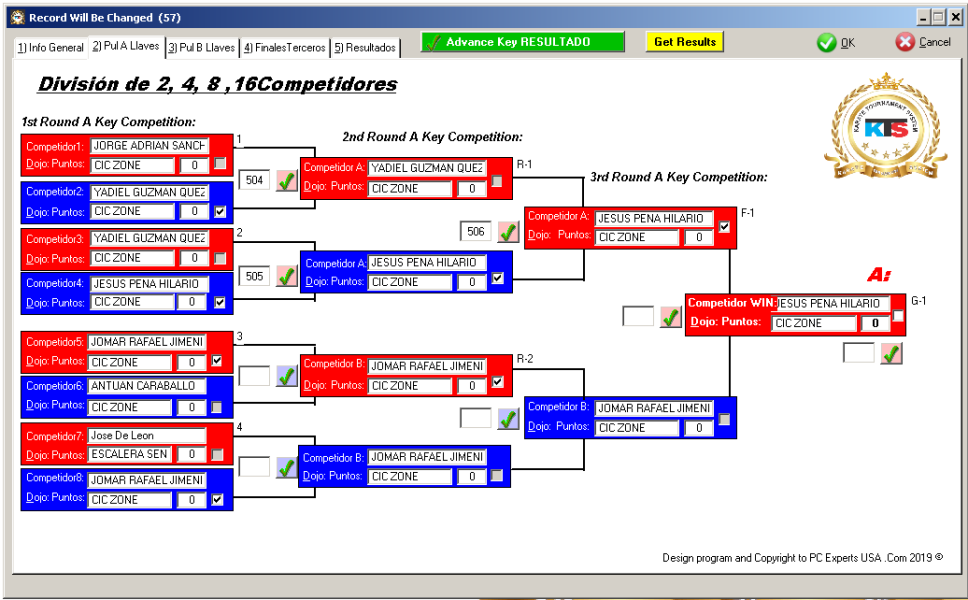Toggle winner checkbox for Competidor7
The height and width of the screenshot is (600, 968).
pyautogui.click(x=217, y=454)
